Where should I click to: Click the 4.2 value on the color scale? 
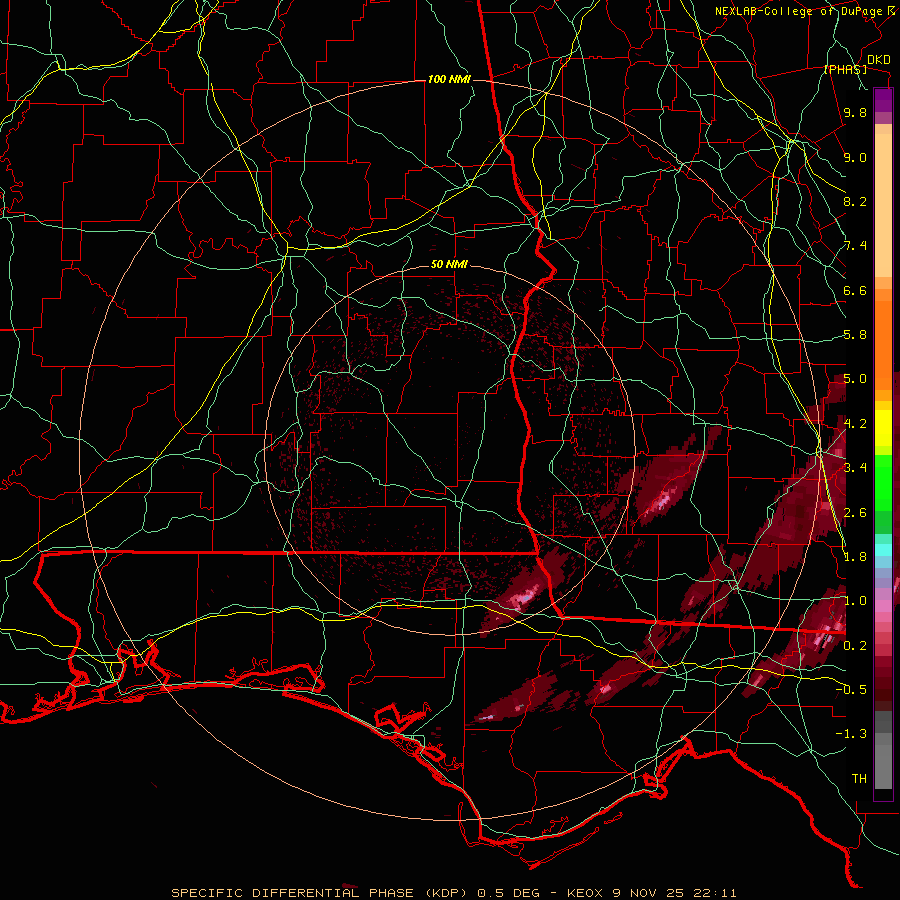coord(855,424)
